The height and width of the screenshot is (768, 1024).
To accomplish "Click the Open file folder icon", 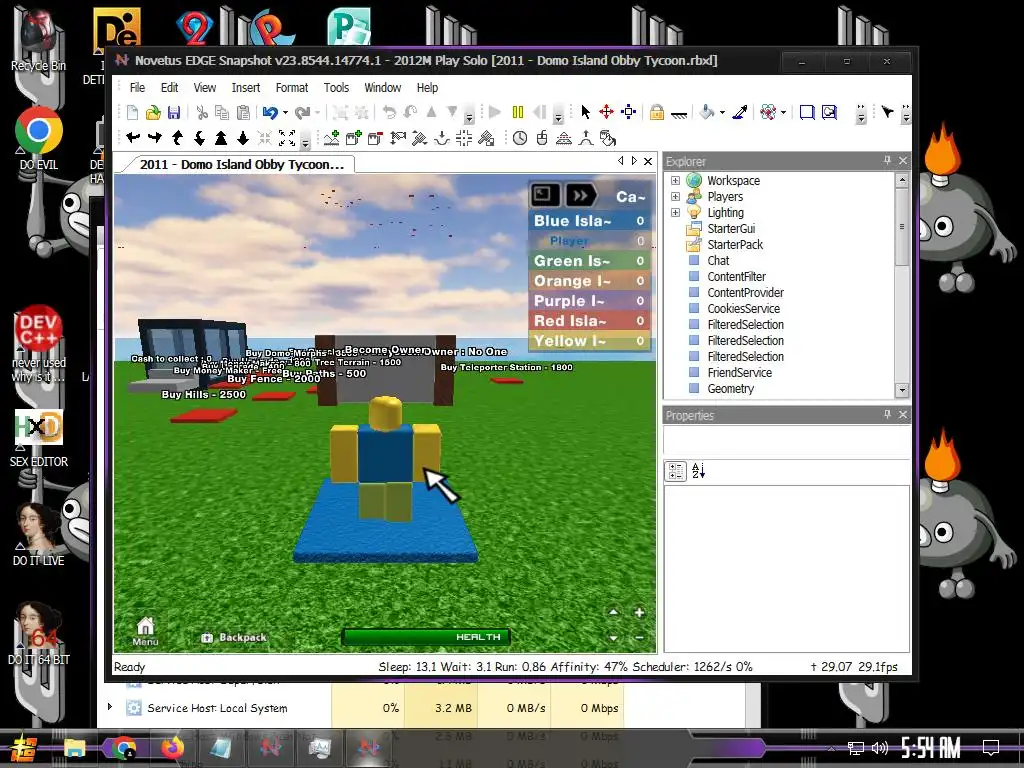I will click(153, 112).
